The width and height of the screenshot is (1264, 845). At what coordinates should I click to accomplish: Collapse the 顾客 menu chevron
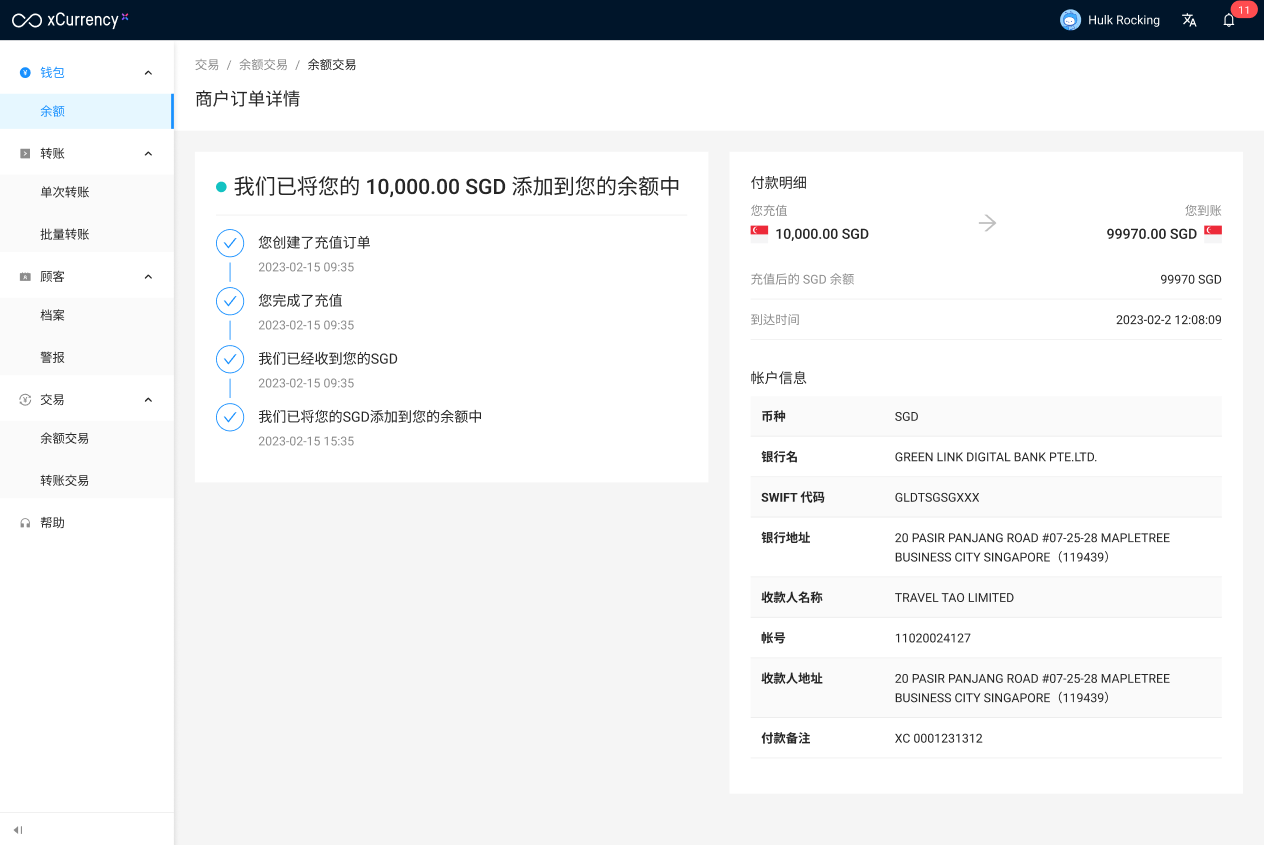point(148,276)
